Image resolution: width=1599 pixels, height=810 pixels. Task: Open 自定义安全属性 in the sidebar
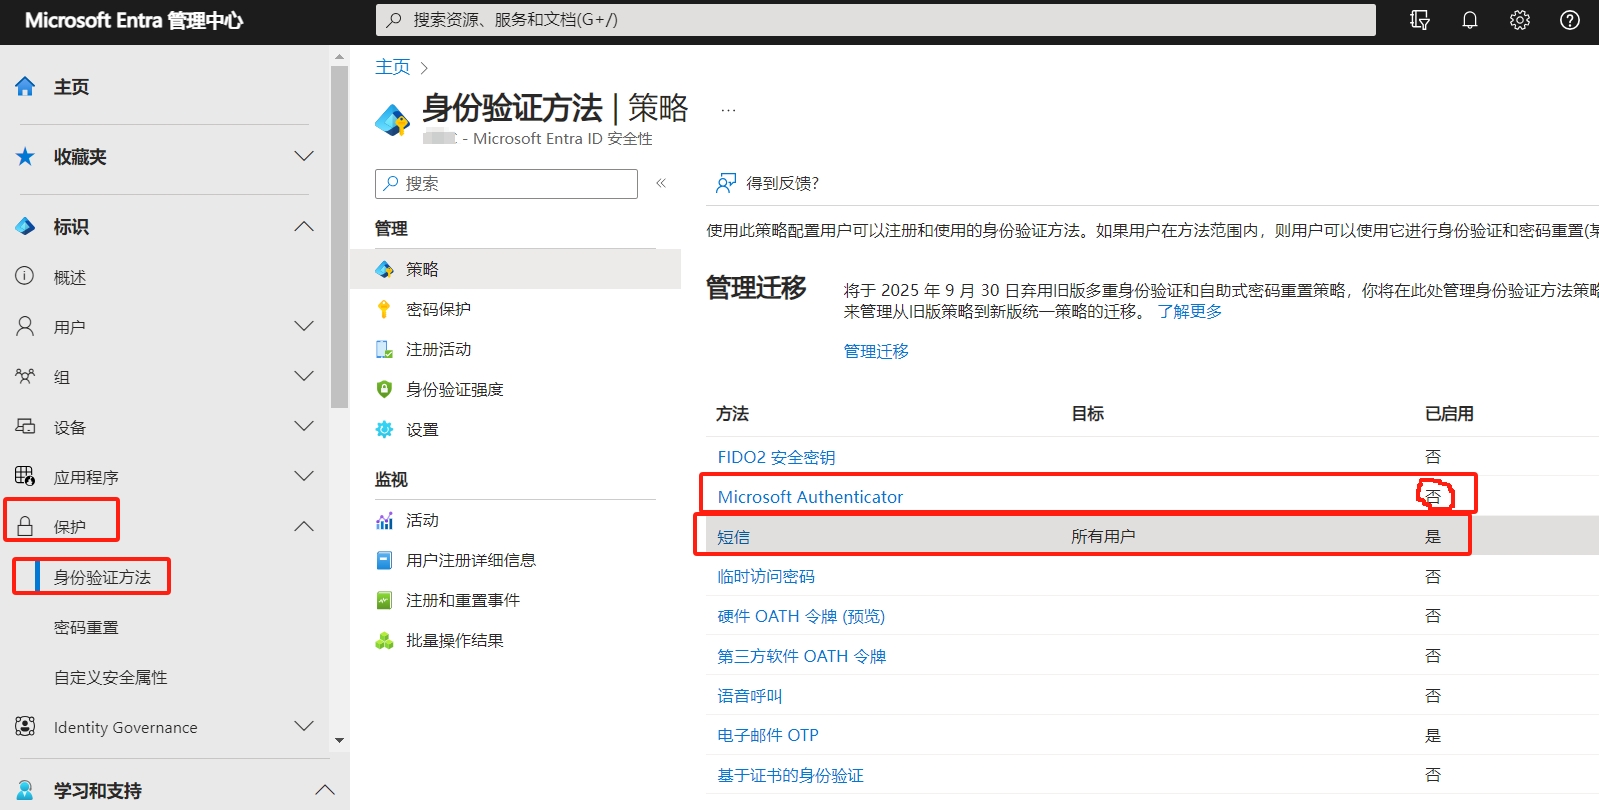(110, 677)
